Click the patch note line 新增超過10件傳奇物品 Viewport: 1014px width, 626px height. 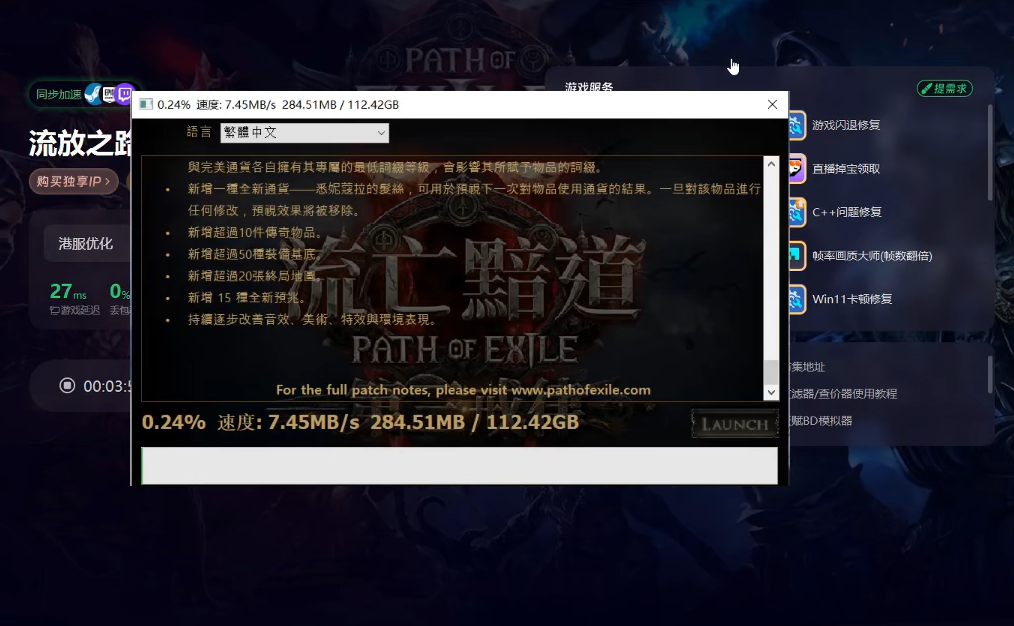point(255,232)
